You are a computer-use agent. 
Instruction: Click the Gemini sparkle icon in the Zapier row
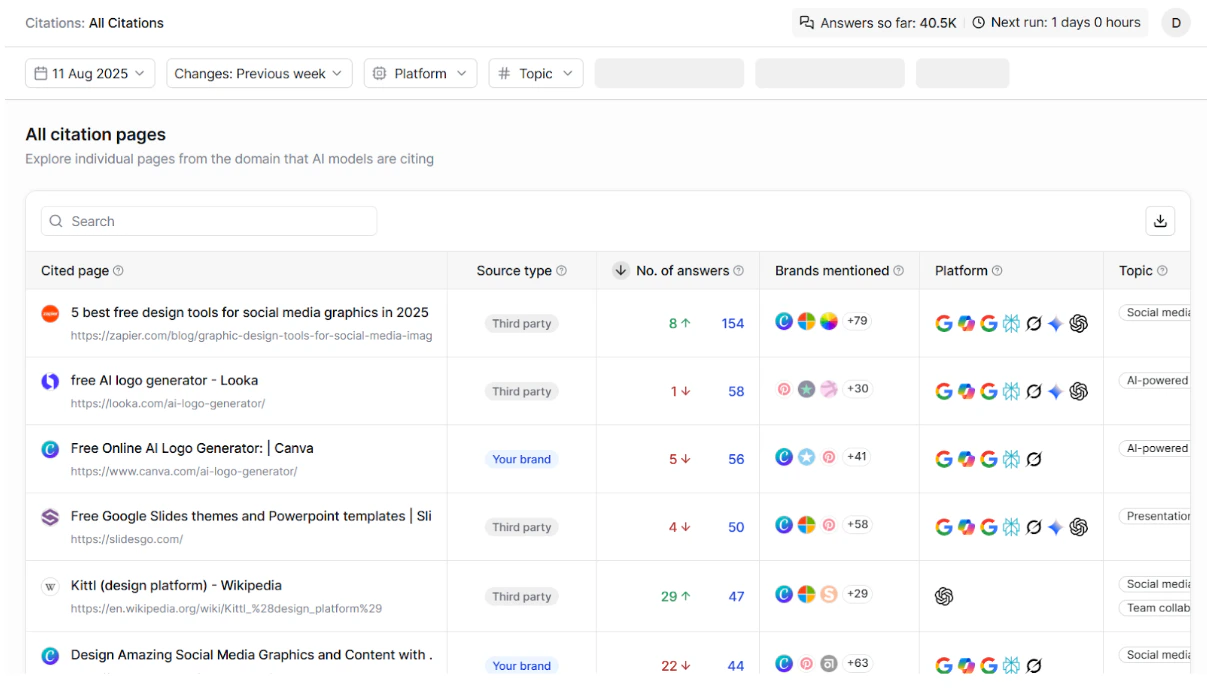(x=1055, y=323)
